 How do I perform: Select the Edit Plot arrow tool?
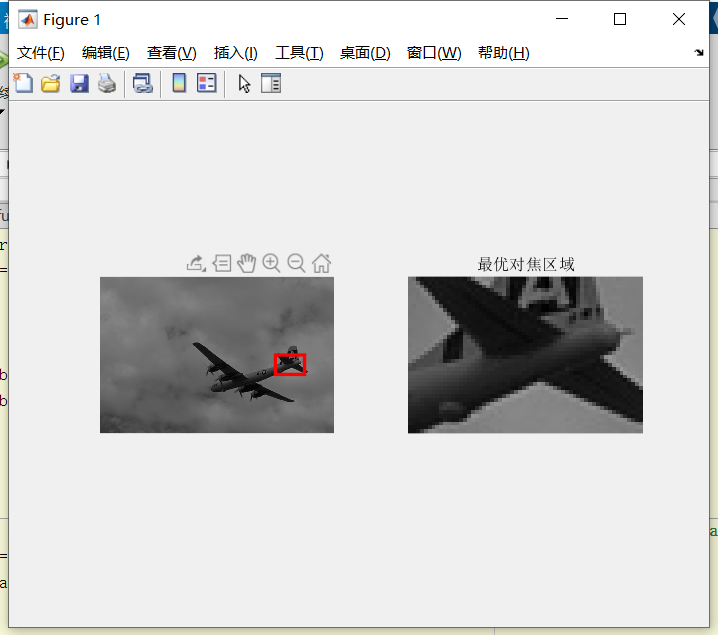244,84
